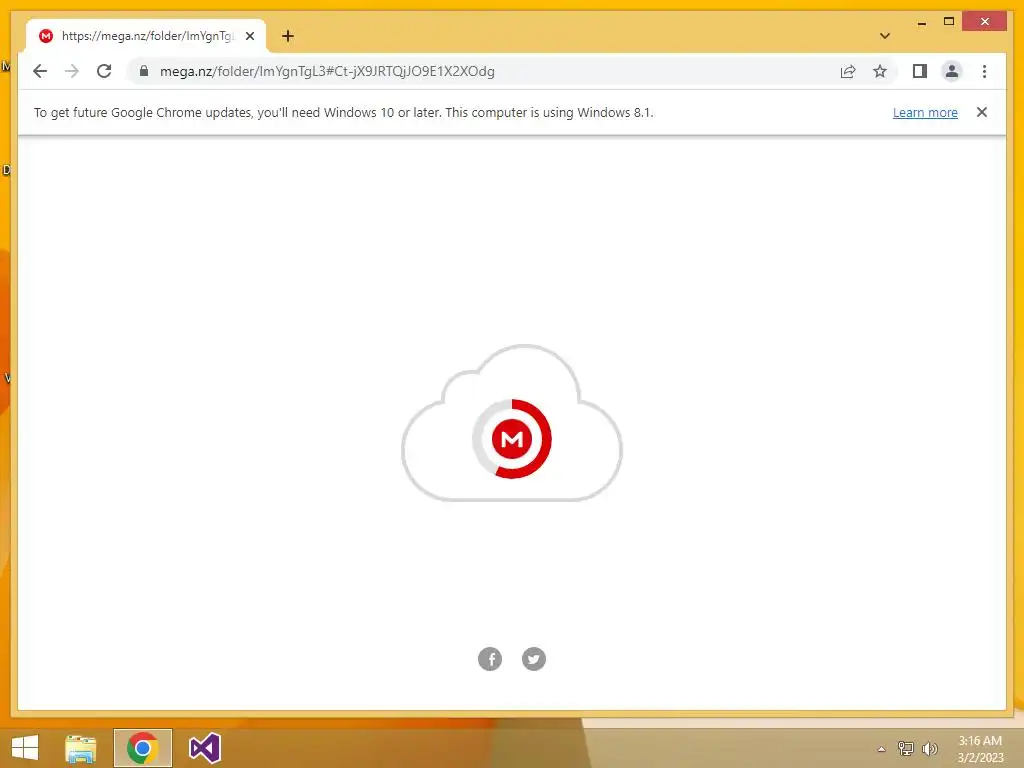Image resolution: width=1024 pixels, height=768 pixels.
Task: Go back using the browser back arrow
Action: point(40,71)
